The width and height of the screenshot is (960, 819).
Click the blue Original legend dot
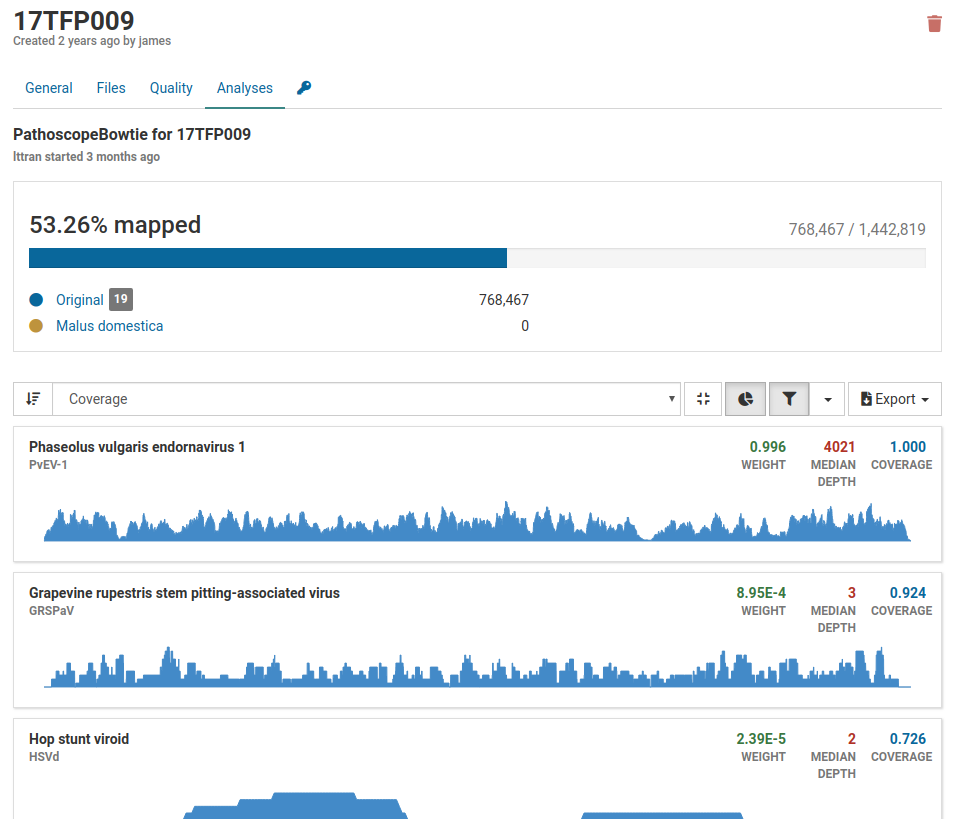click(37, 300)
